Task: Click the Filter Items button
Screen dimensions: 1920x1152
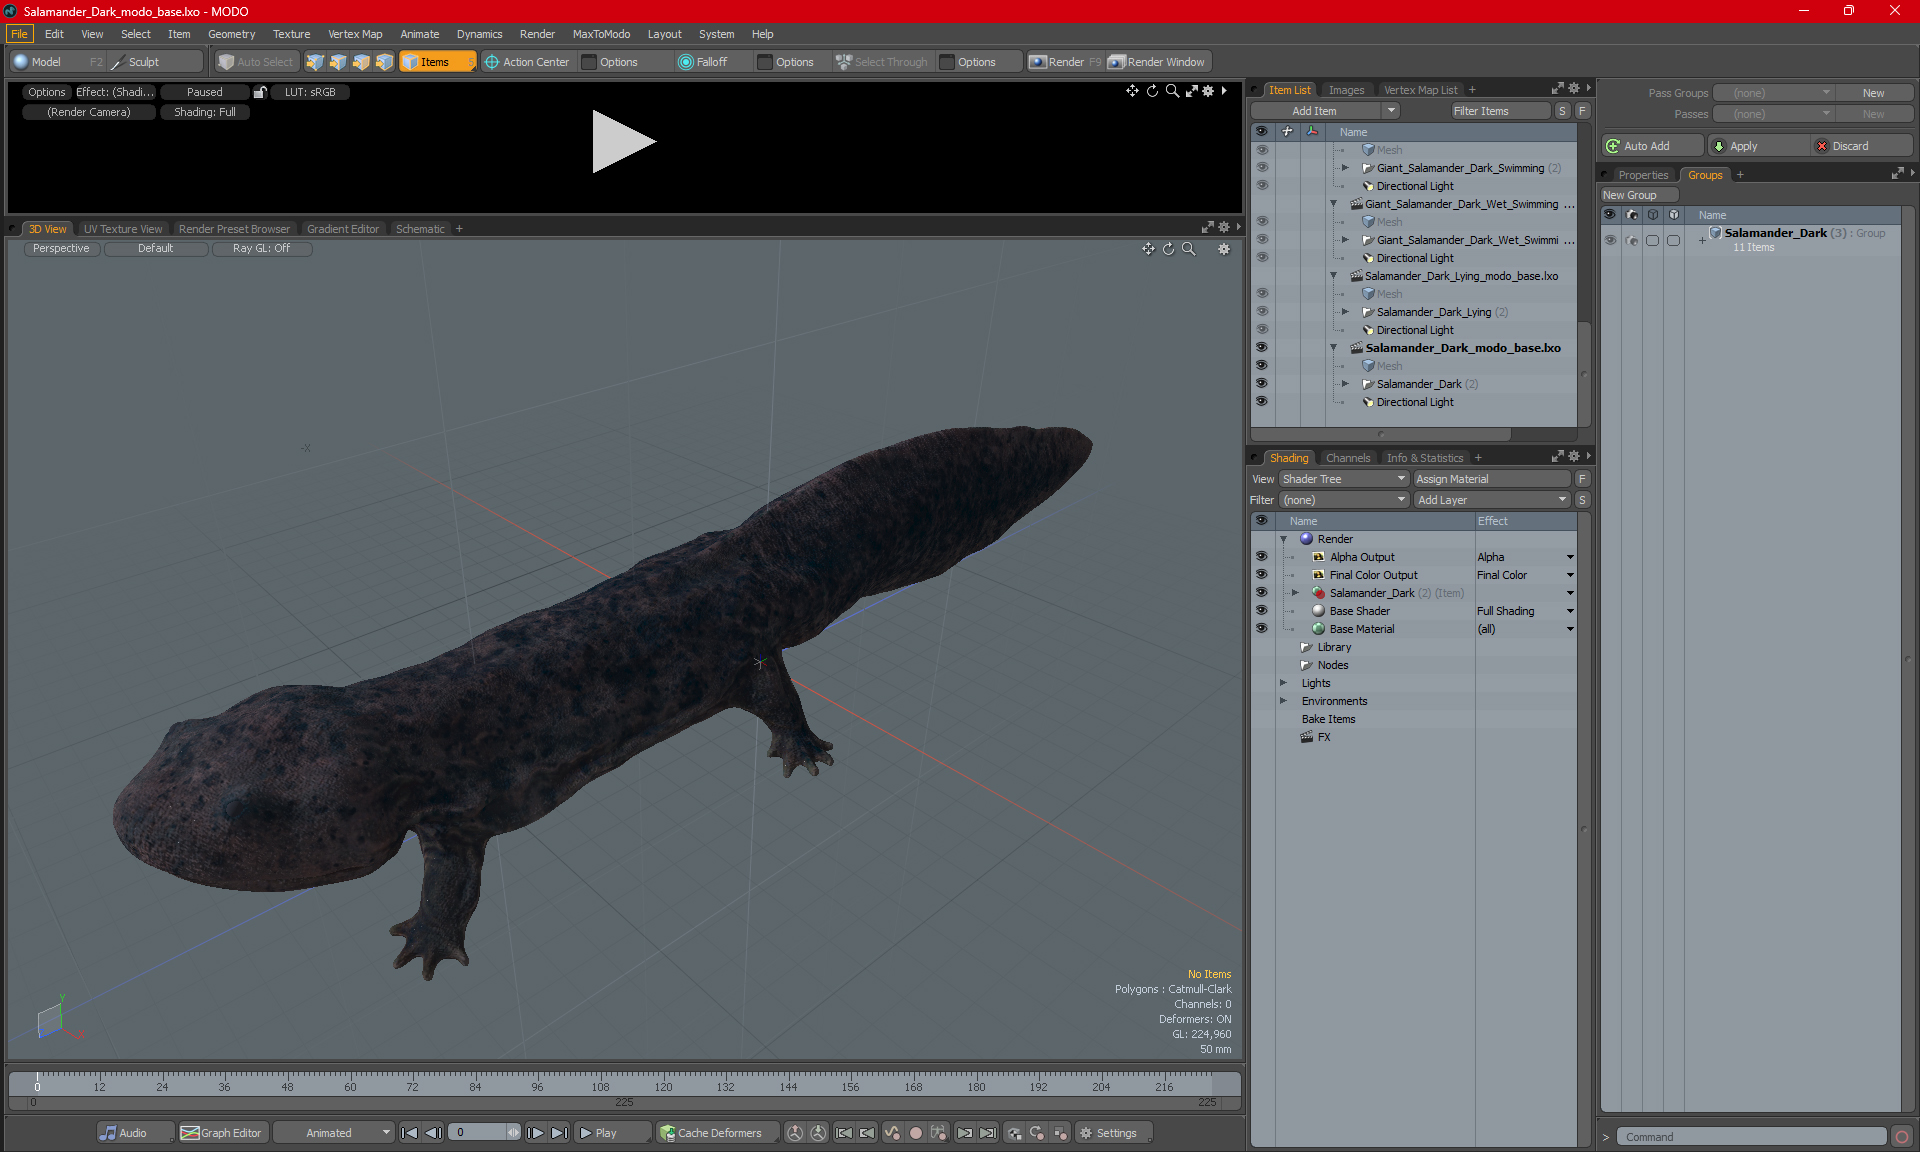Action: coord(1500,111)
